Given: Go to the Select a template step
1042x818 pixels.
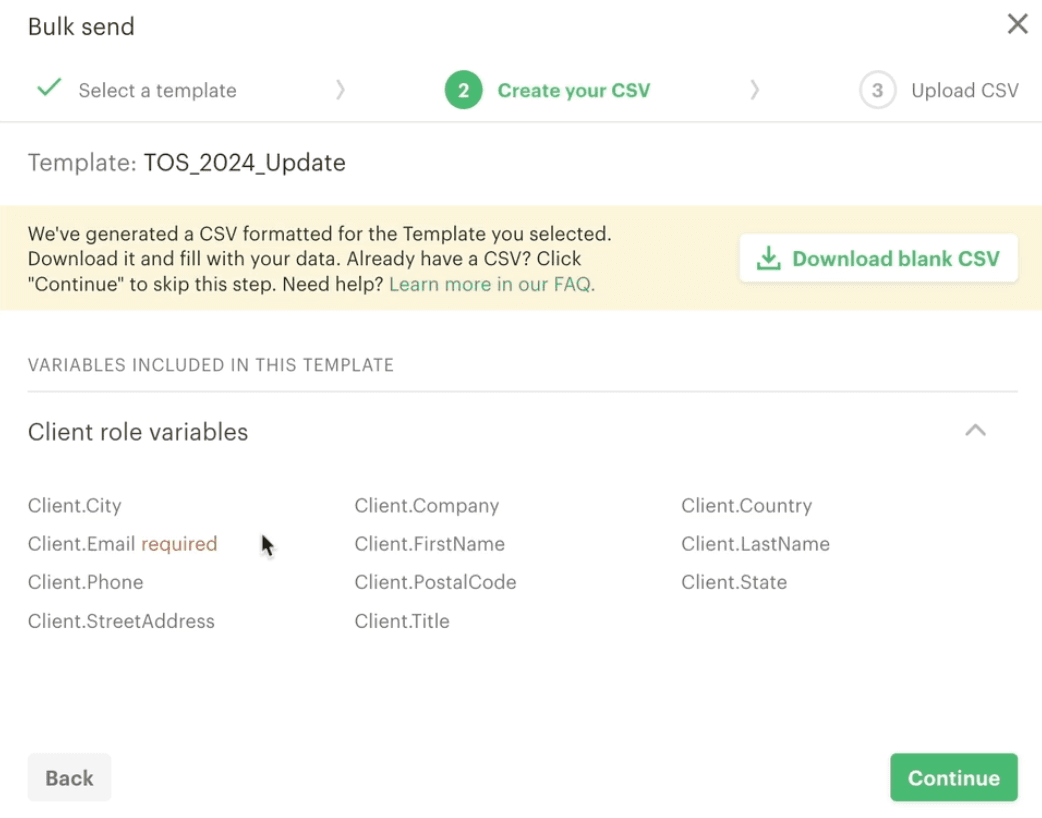Looking at the screenshot, I should pyautogui.click(x=157, y=90).
